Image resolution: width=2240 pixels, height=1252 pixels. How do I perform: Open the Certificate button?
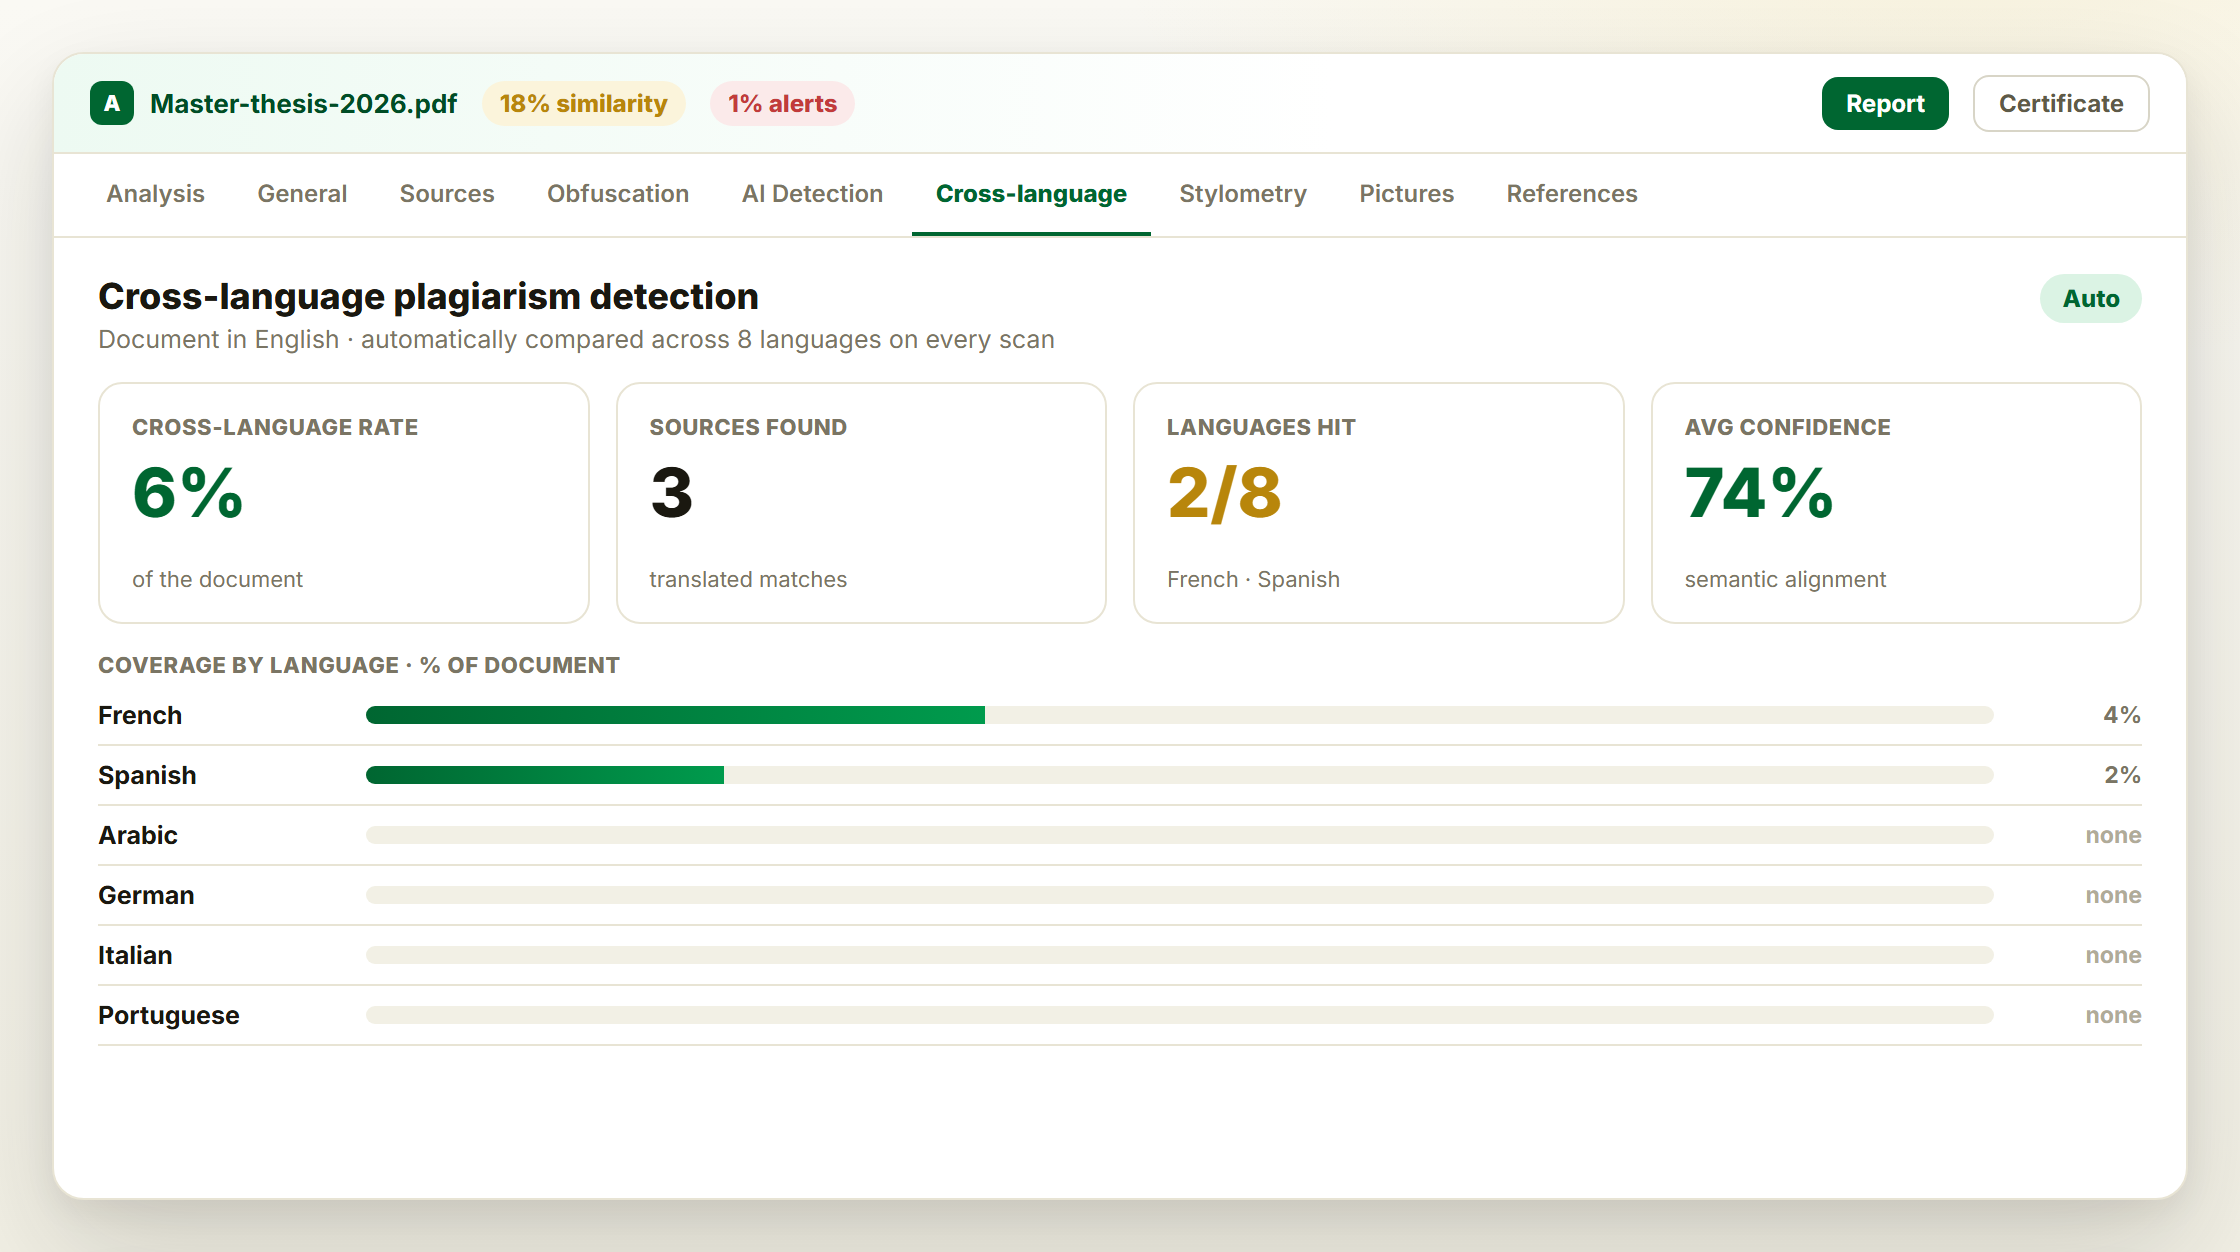click(x=2061, y=103)
